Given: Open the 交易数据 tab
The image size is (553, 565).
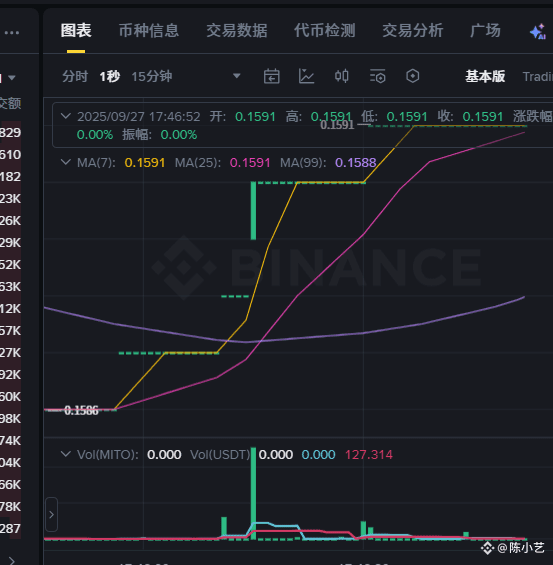Looking at the screenshot, I should coord(237,31).
